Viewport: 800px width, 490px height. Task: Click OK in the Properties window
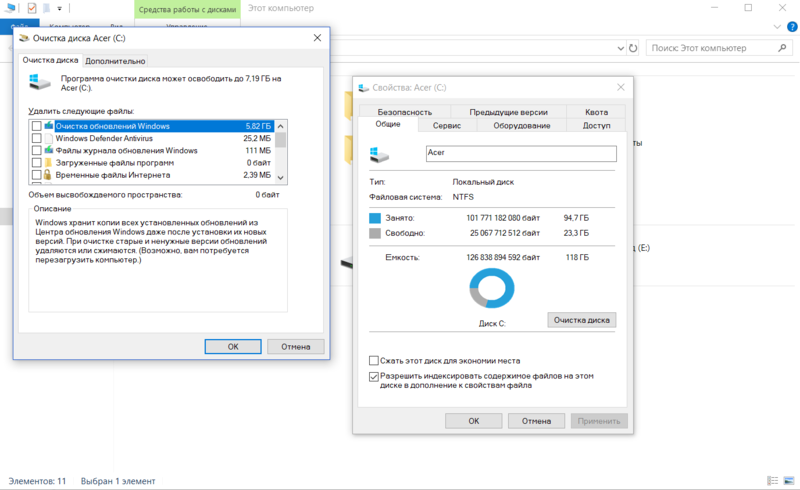473,421
